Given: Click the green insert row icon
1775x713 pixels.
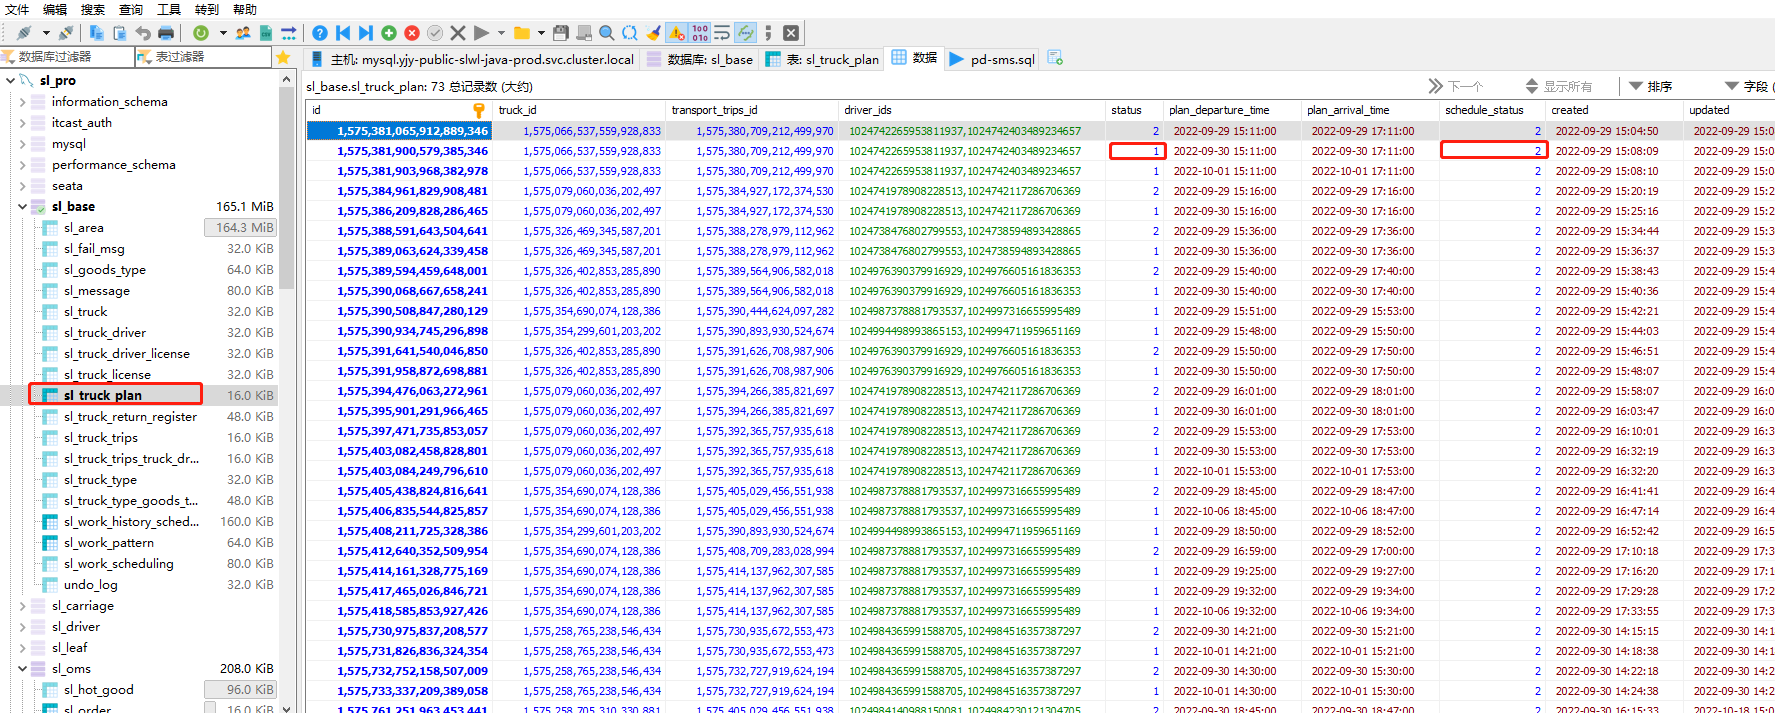Looking at the screenshot, I should click(x=389, y=33).
